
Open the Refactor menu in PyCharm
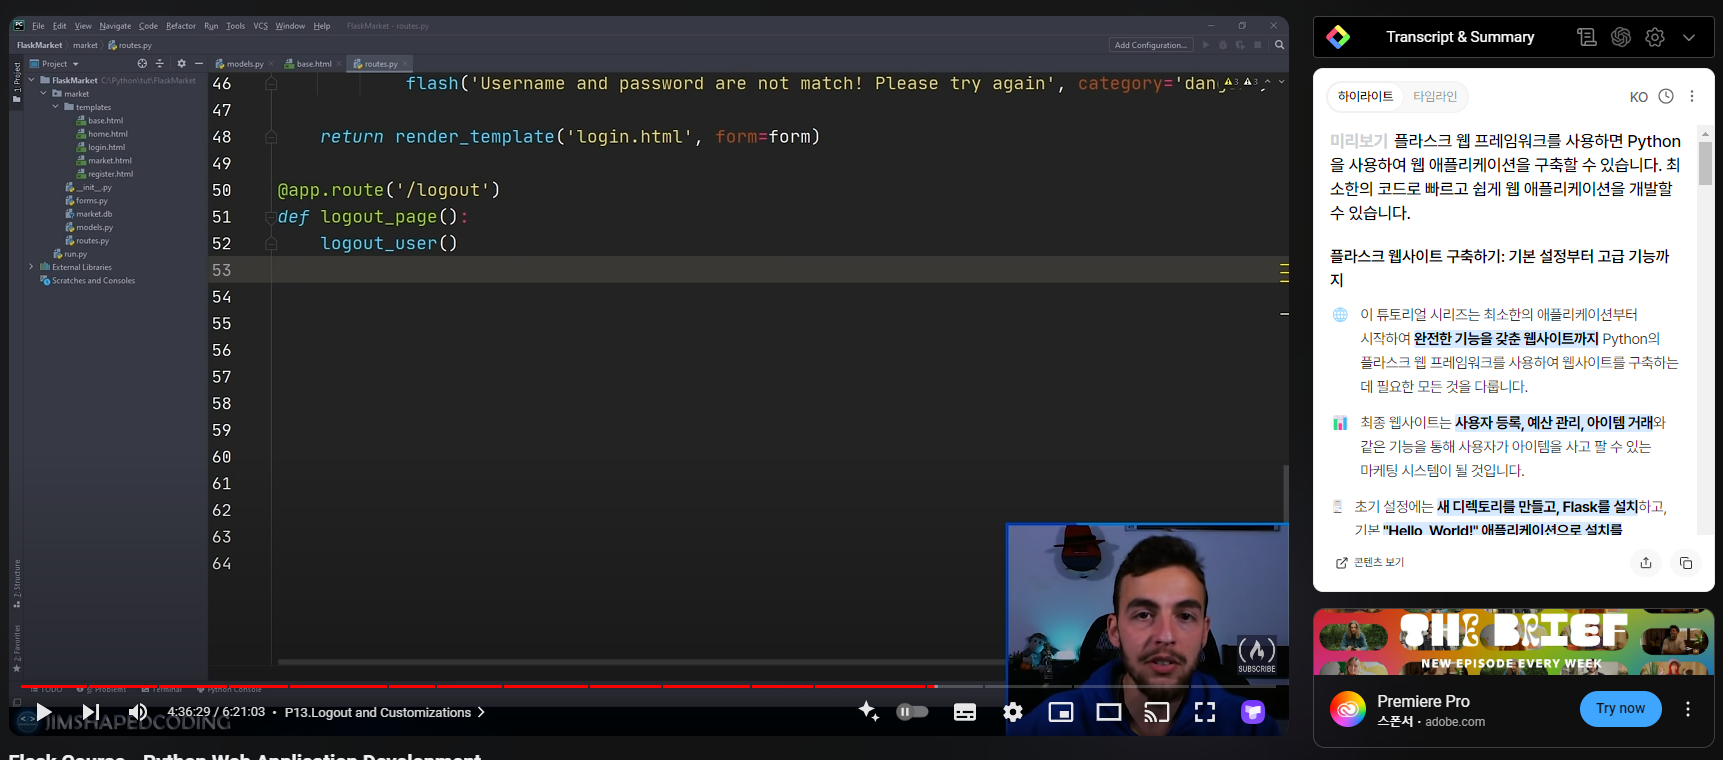coord(181,26)
